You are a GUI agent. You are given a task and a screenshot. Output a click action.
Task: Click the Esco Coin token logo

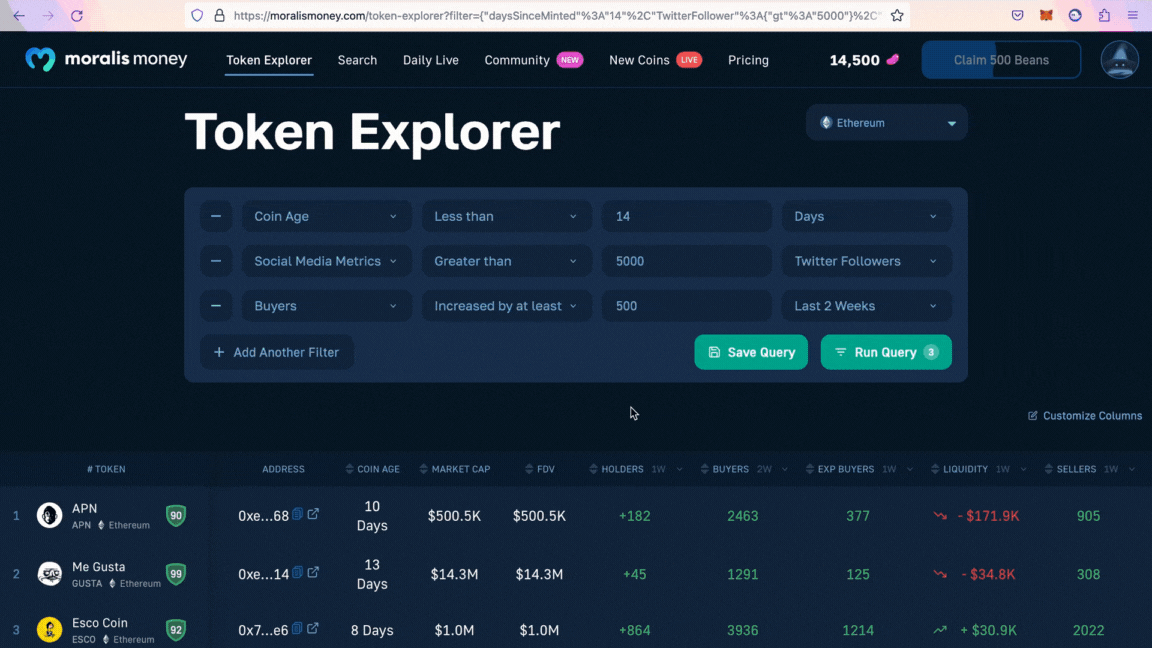[x=49, y=630]
